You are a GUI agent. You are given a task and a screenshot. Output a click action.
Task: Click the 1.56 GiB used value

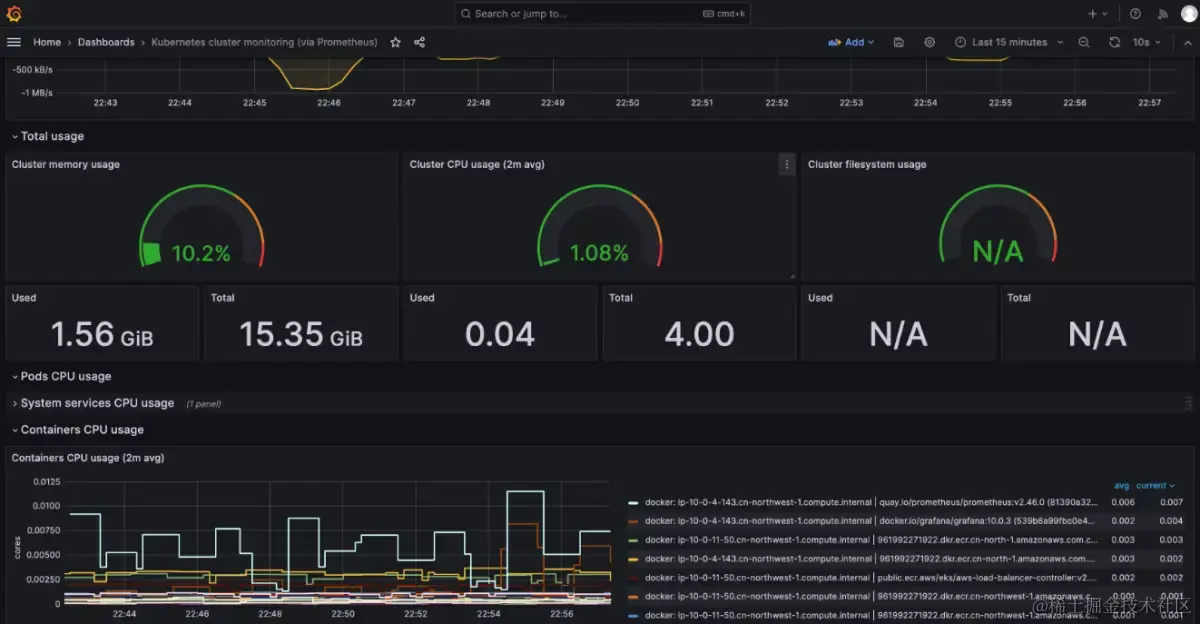point(102,334)
